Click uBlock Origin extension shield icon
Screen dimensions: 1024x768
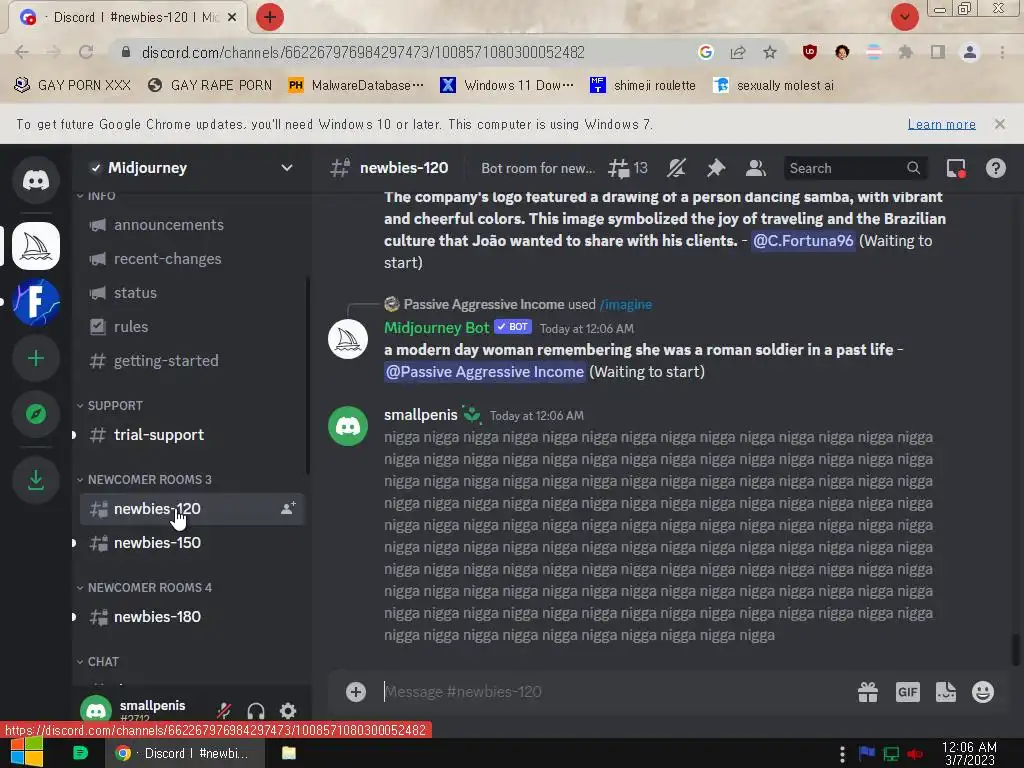point(809,52)
